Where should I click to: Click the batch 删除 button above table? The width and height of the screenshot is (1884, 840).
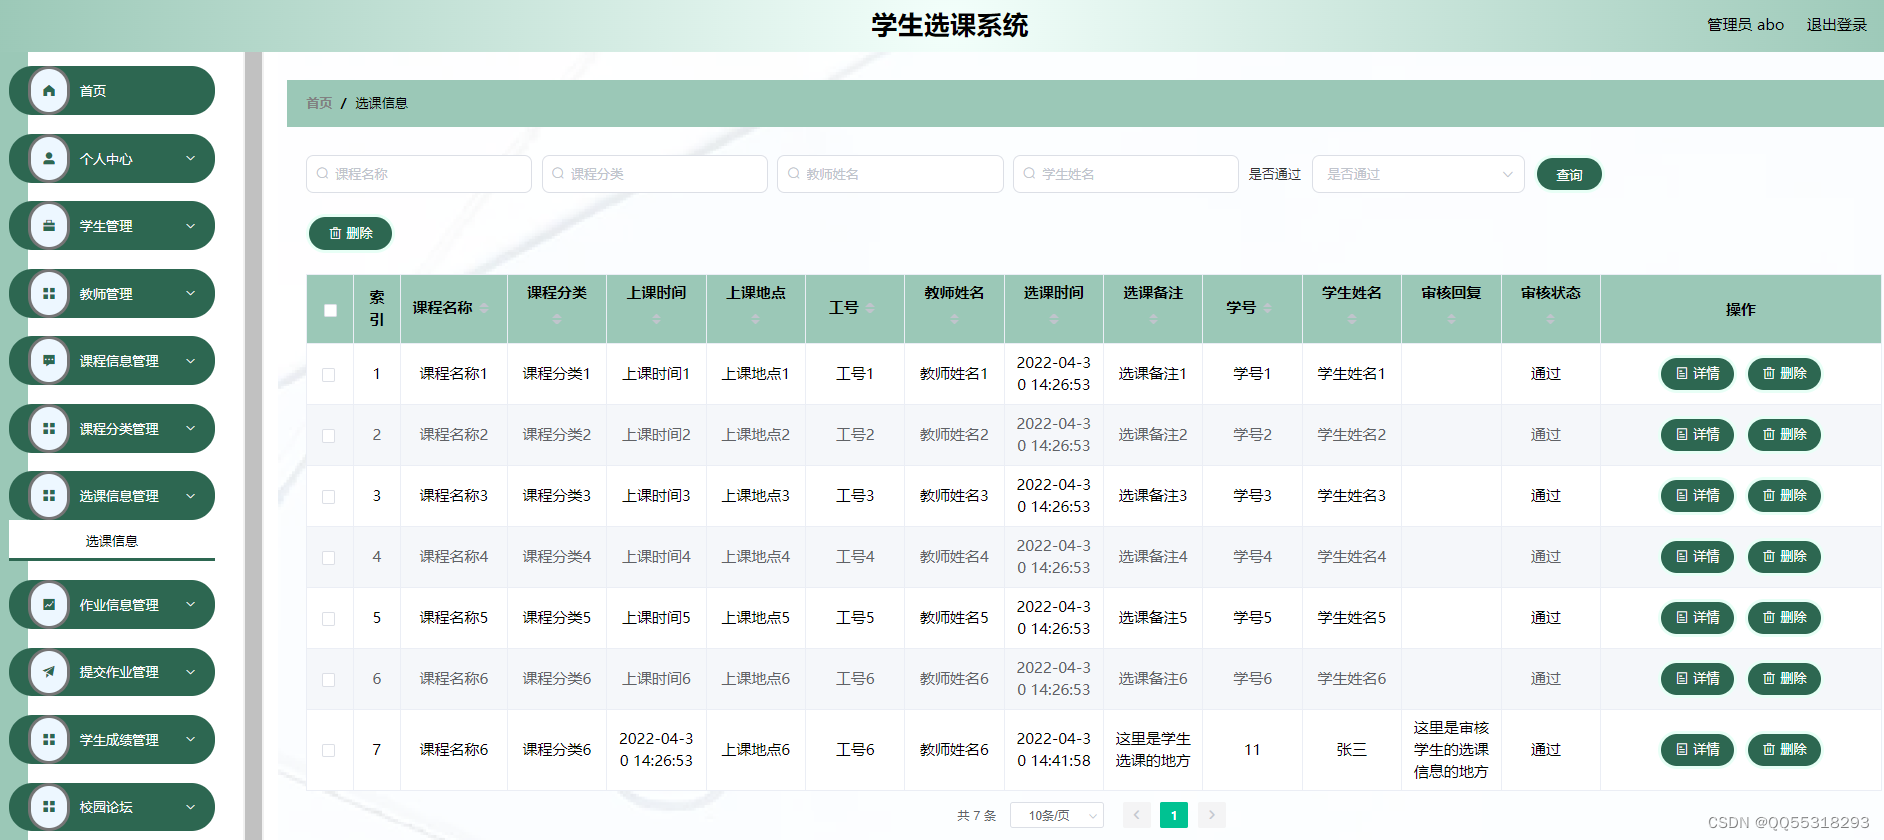[350, 233]
